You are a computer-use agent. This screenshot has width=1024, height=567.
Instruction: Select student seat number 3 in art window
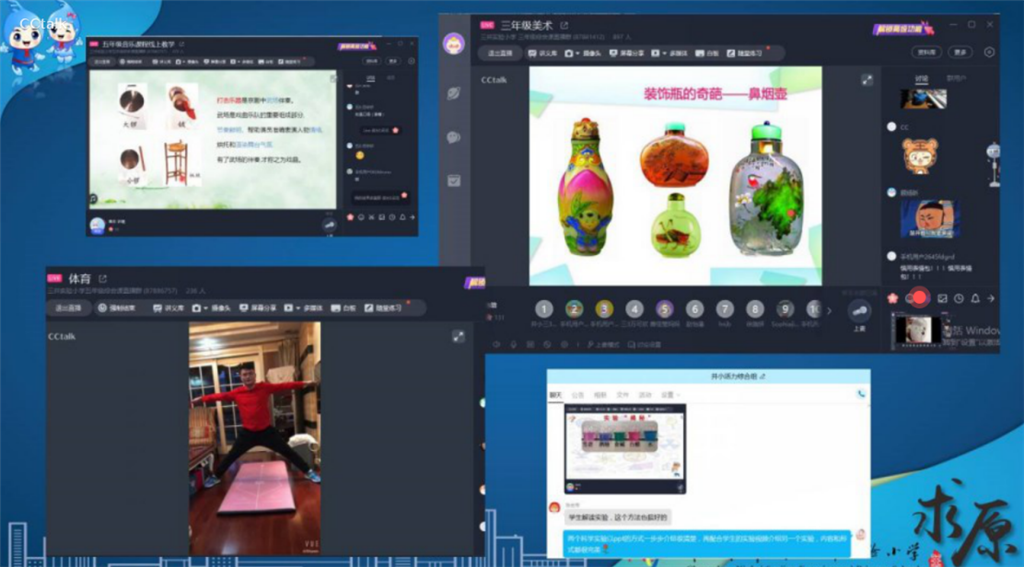point(604,308)
